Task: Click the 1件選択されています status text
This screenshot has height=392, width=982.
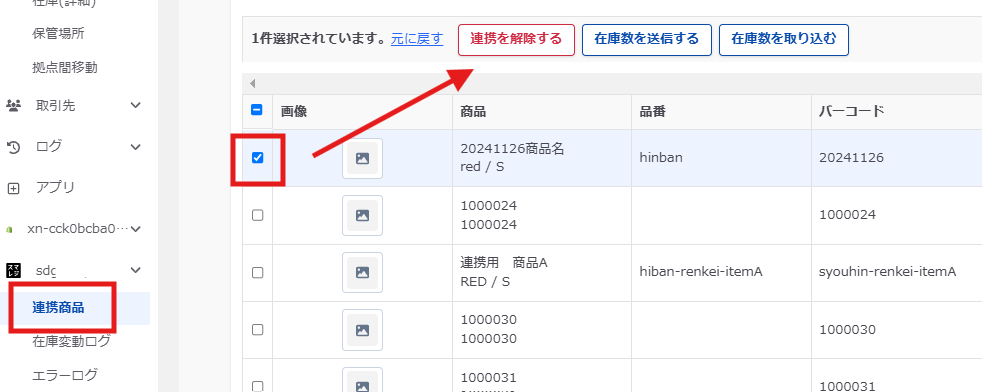Action: coord(318,39)
